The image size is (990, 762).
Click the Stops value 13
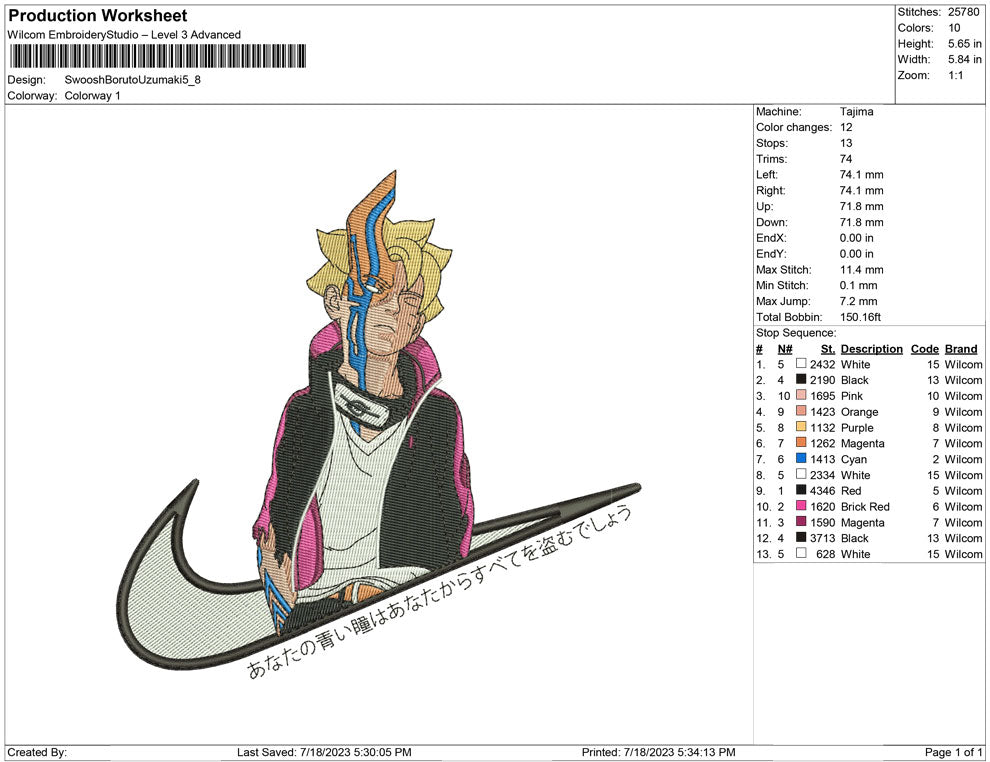846,143
